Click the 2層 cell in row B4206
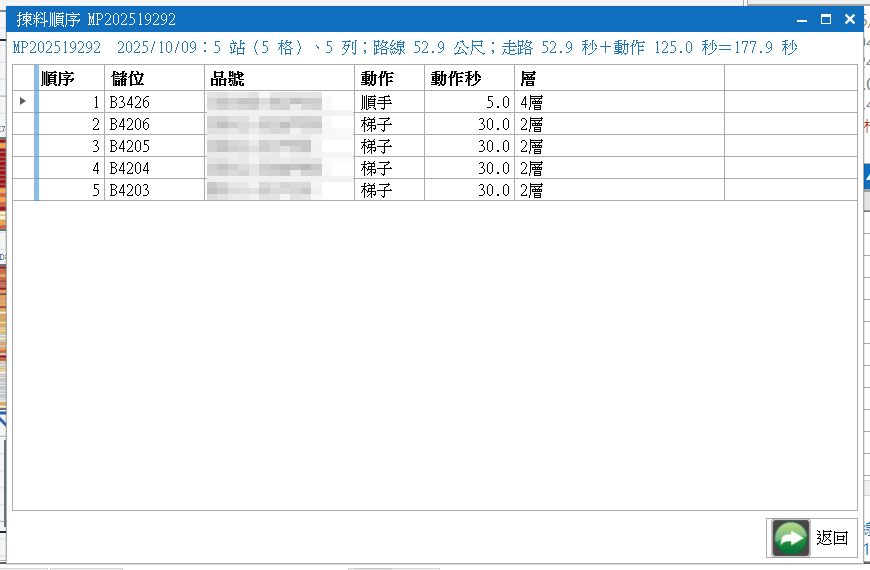The width and height of the screenshot is (870, 570). pyautogui.click(x=619, y=124)
